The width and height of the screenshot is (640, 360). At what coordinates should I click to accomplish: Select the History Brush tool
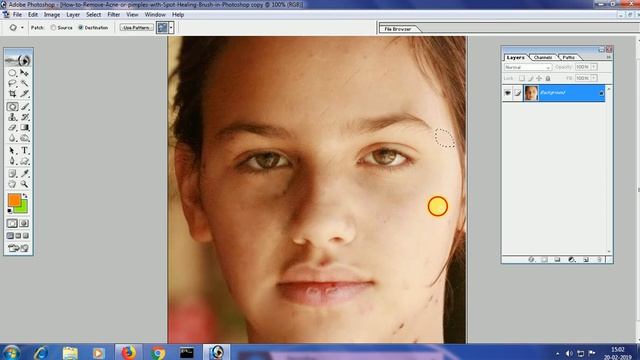pos(24,117)
